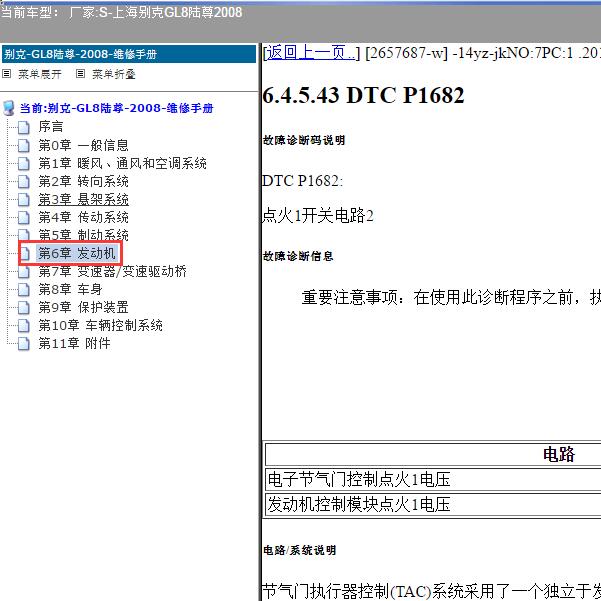The height and width of the screenshot is (601, 601).
Task: Click the page icon next to 第2章
Action: pyautogui.click(x=24, y=181)
